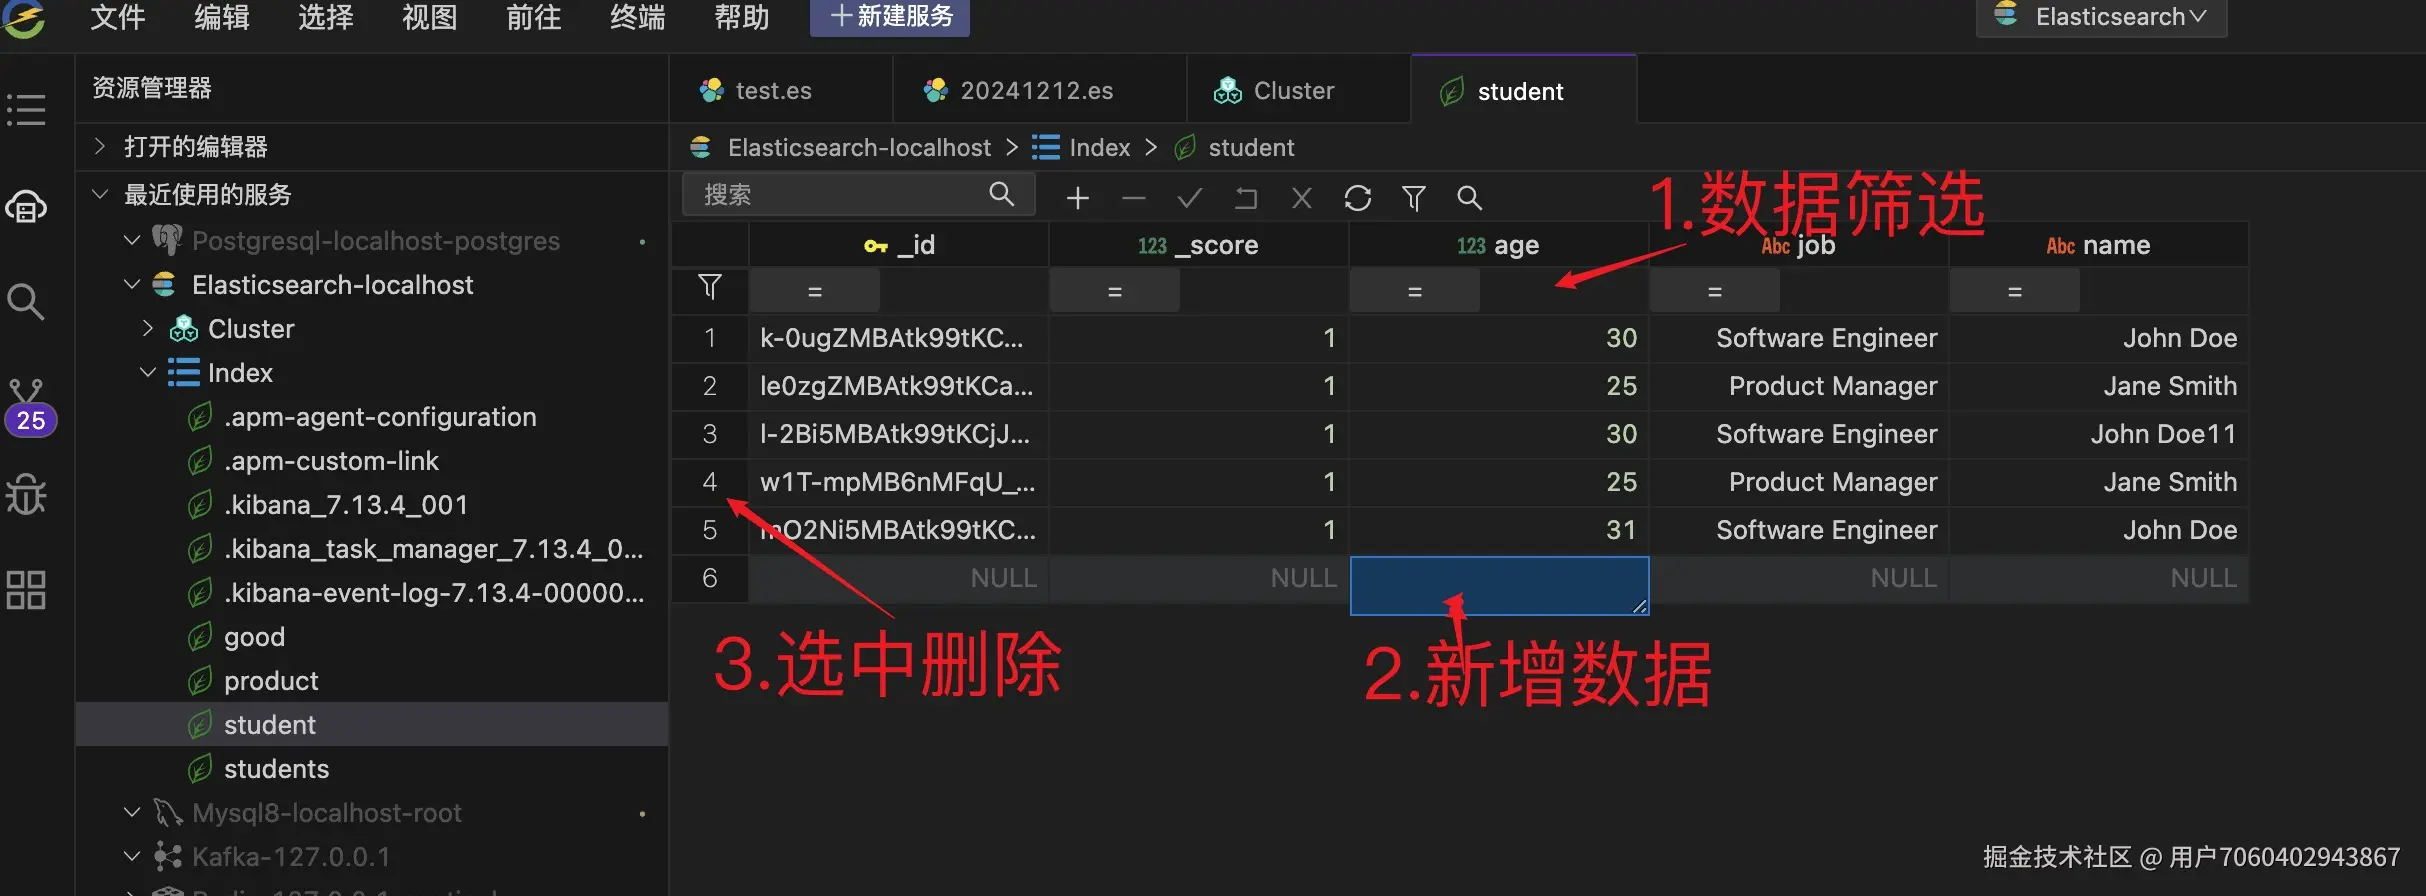Open the 视图 menu
Screen dimensions: 2426x896
pos(430,17)
